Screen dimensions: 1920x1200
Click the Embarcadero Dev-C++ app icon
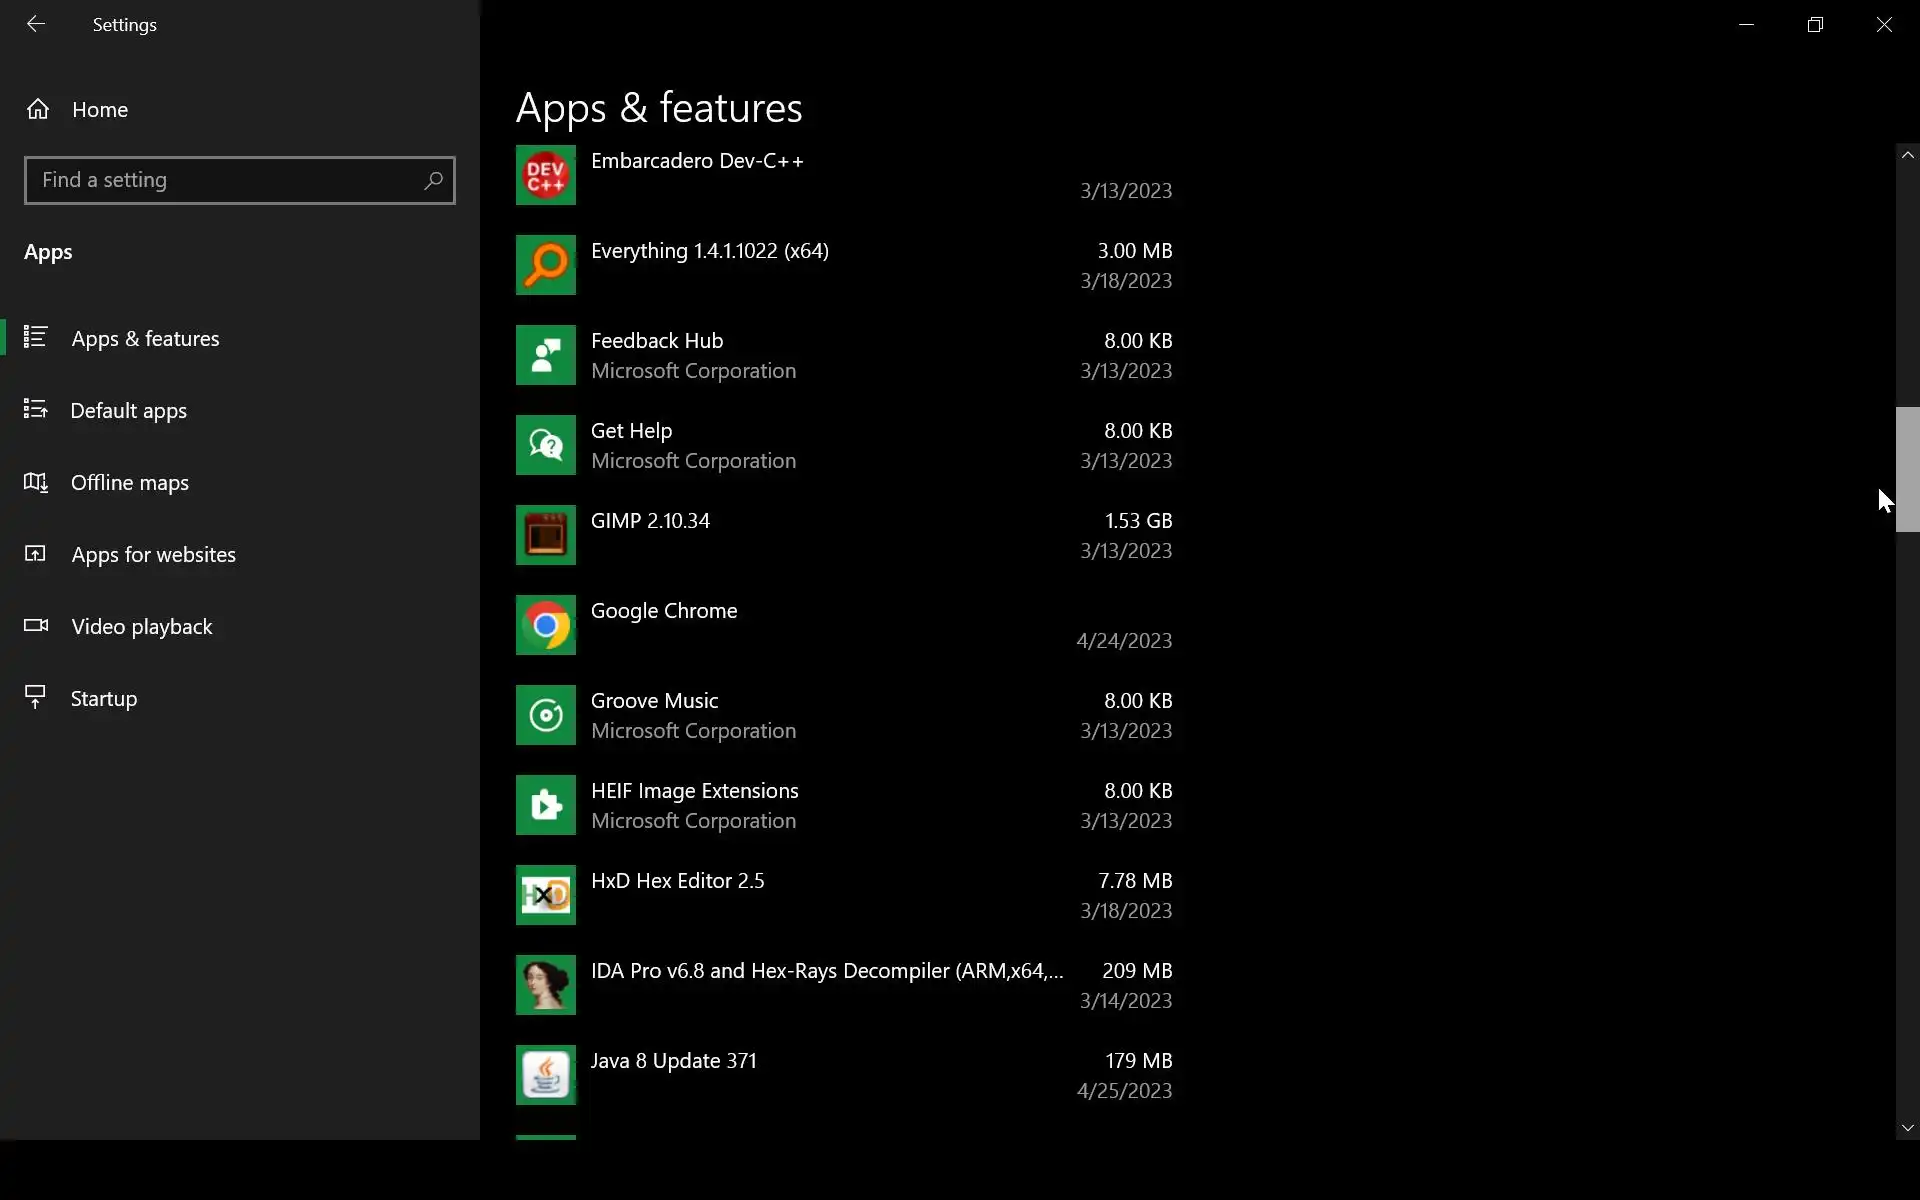pos(545,175)
